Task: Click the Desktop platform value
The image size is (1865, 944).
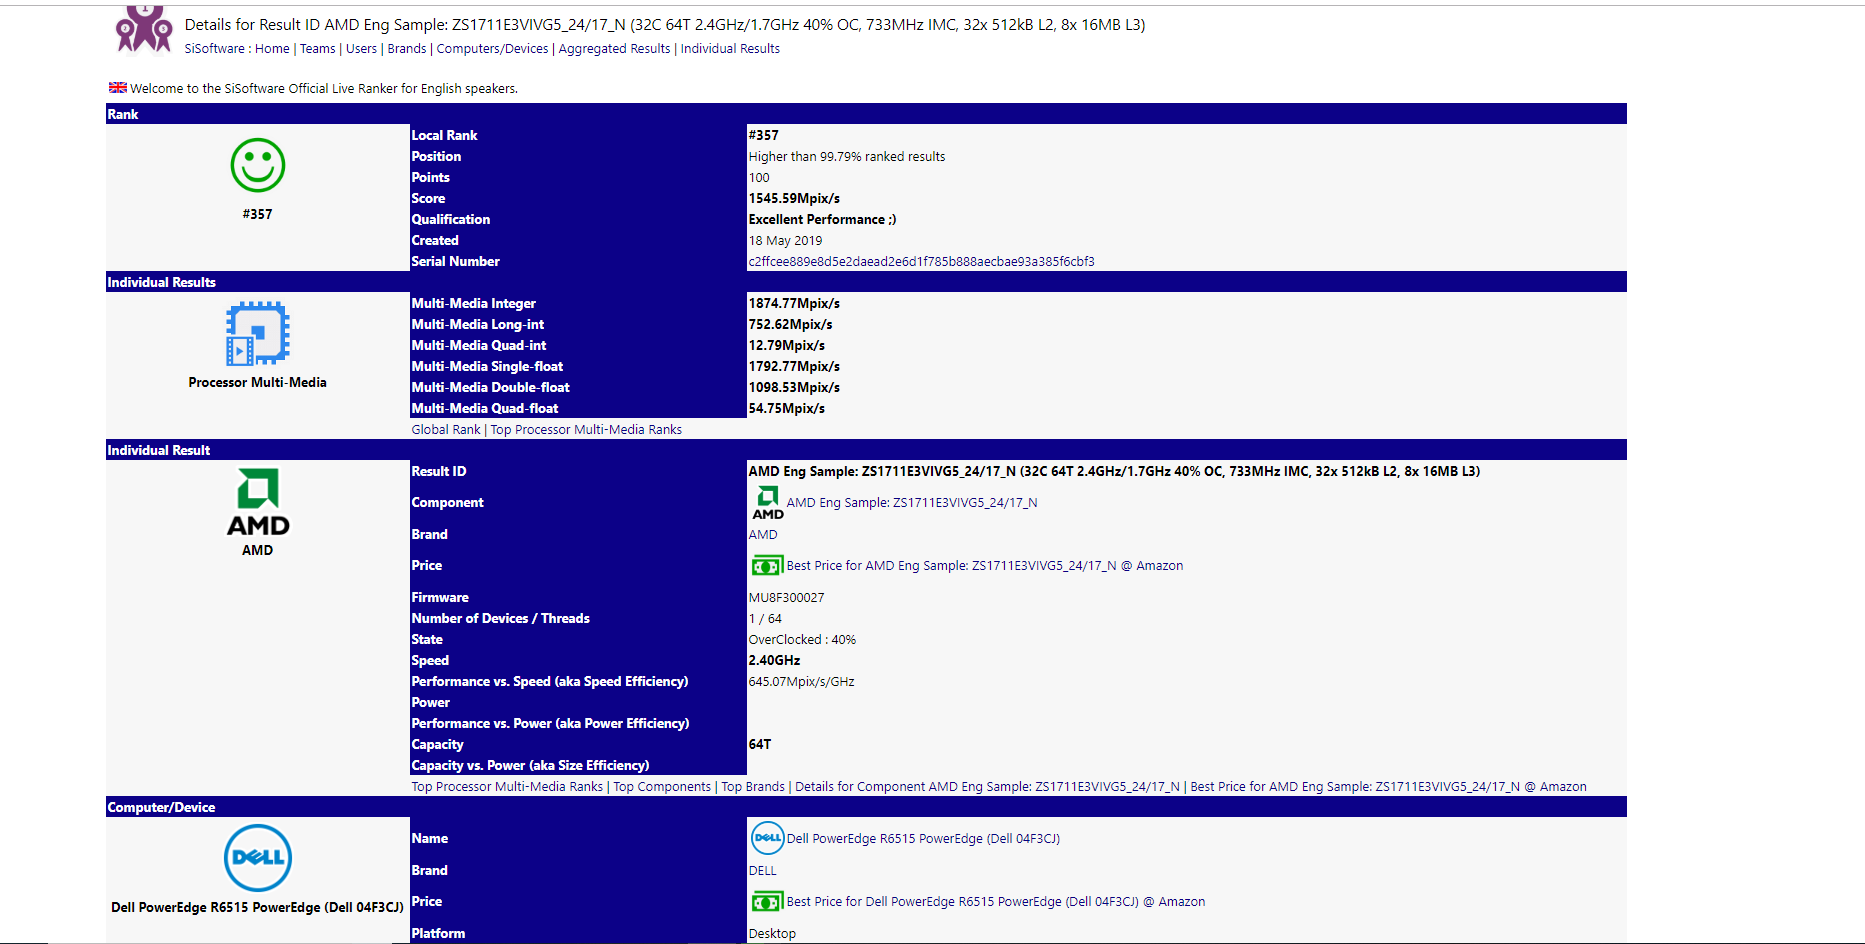Action: tap(773, 934)
